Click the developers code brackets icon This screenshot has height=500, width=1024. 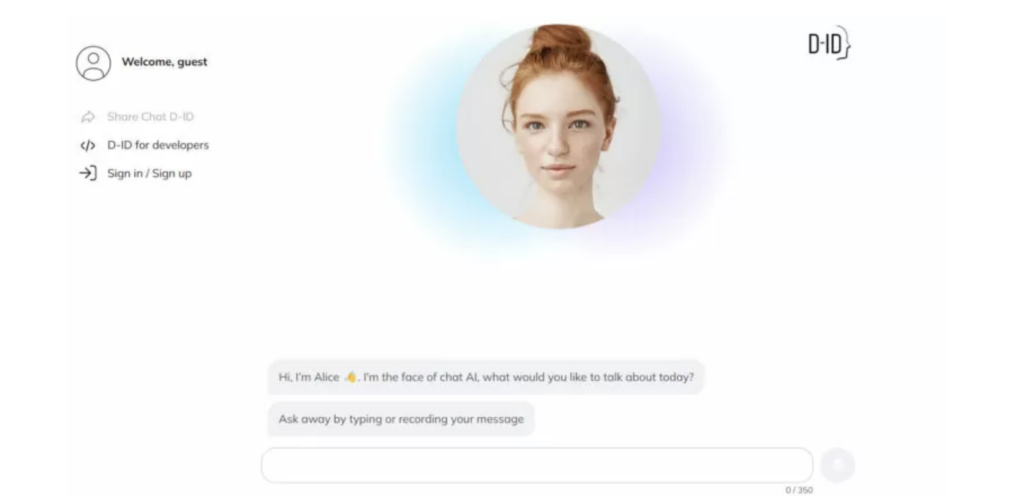[x=88, y=146]
